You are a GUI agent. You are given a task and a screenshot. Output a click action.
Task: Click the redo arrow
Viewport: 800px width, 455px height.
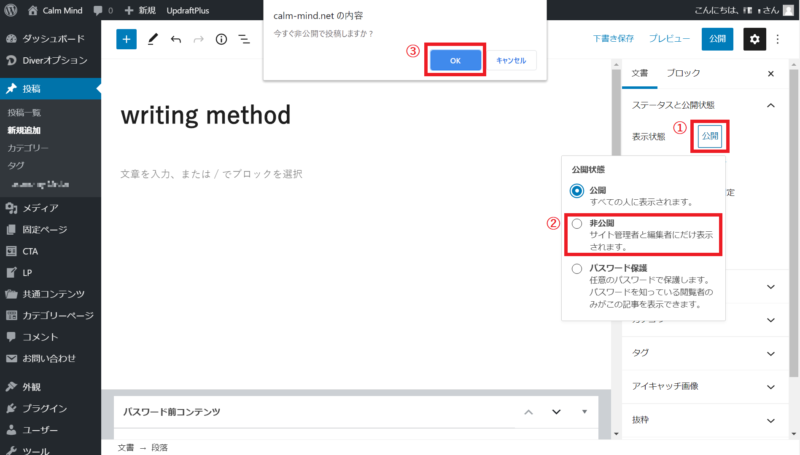pyautogui.click(x=198, y=39)
